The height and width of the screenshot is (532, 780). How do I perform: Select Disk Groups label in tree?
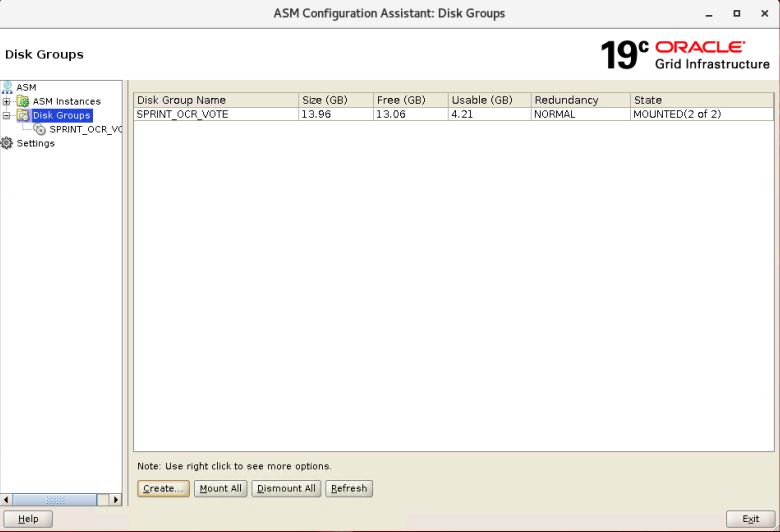point(62,115)
